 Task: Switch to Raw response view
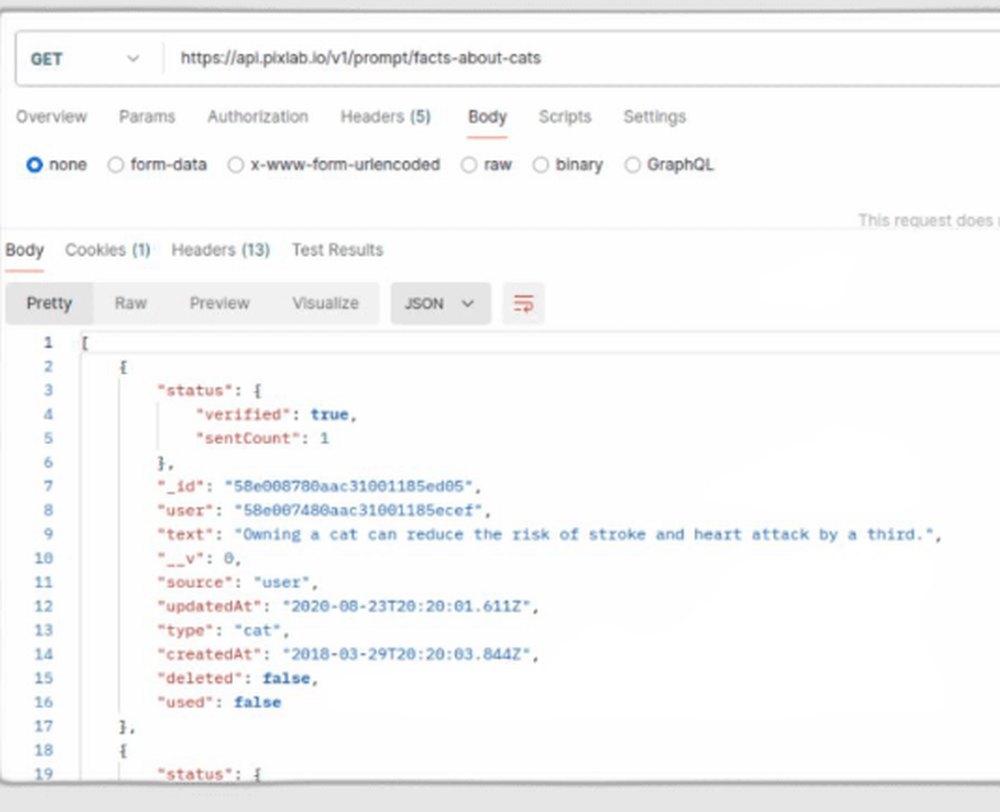(x=131, y=304)
